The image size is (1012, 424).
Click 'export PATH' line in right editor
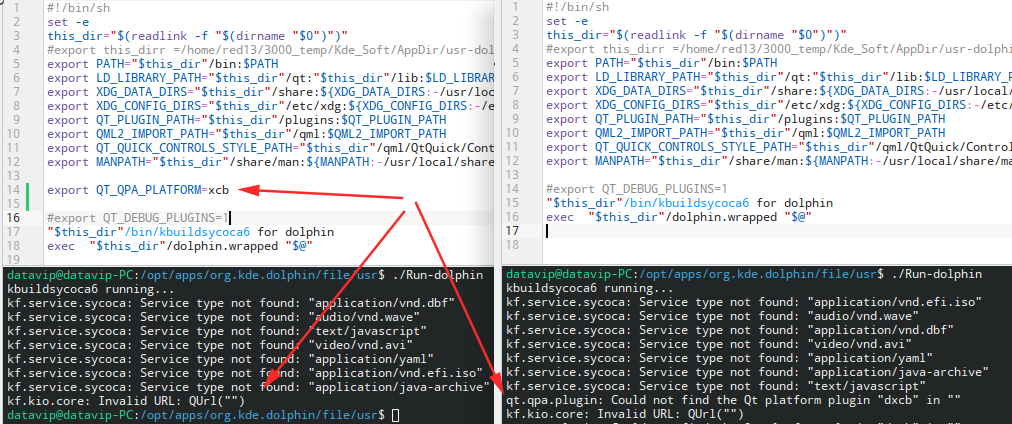662,64
